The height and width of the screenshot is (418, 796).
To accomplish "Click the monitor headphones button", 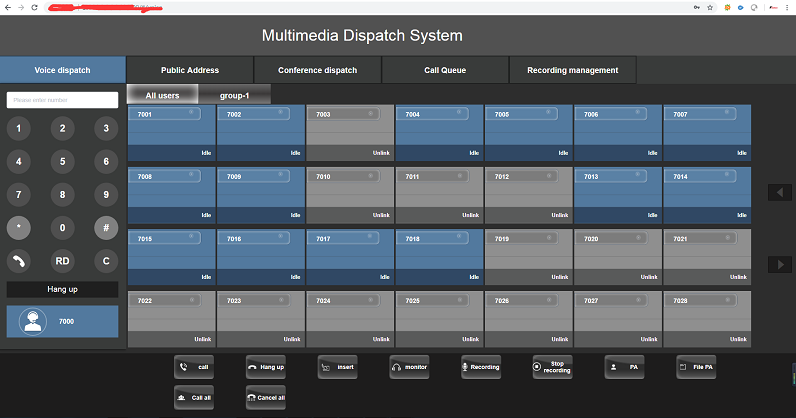I will click(x=409, y=367).
